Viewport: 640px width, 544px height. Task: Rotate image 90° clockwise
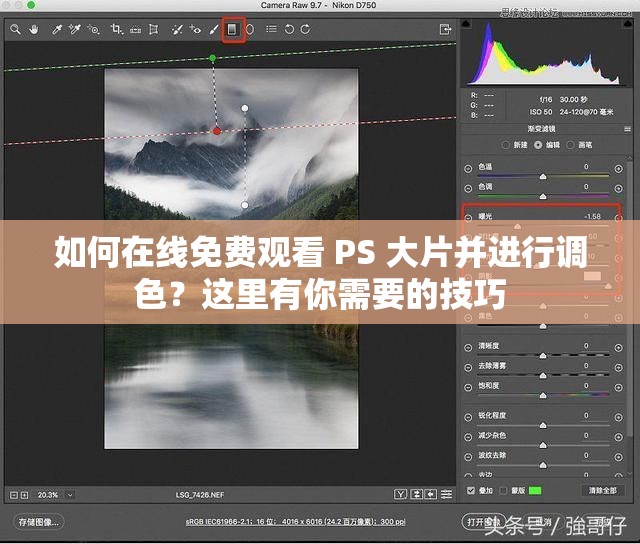(x=305, y=29)
